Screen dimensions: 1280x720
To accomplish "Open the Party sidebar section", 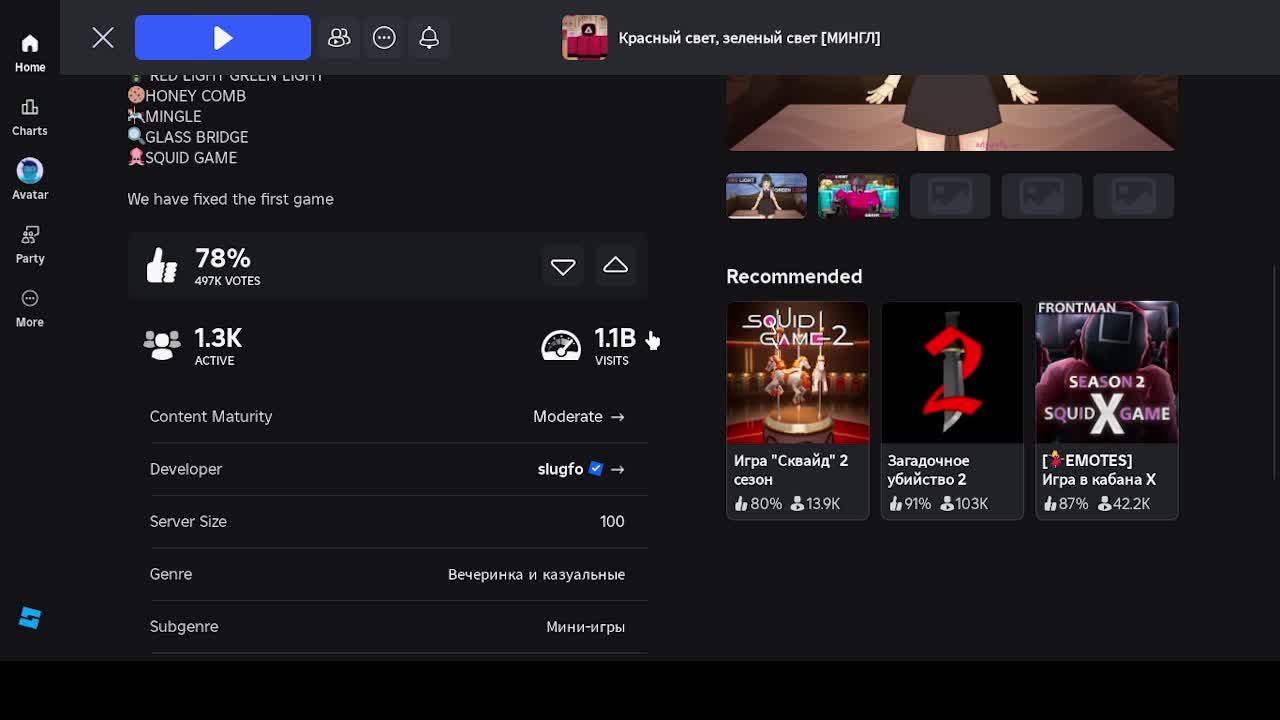I will tap(30, 244).
